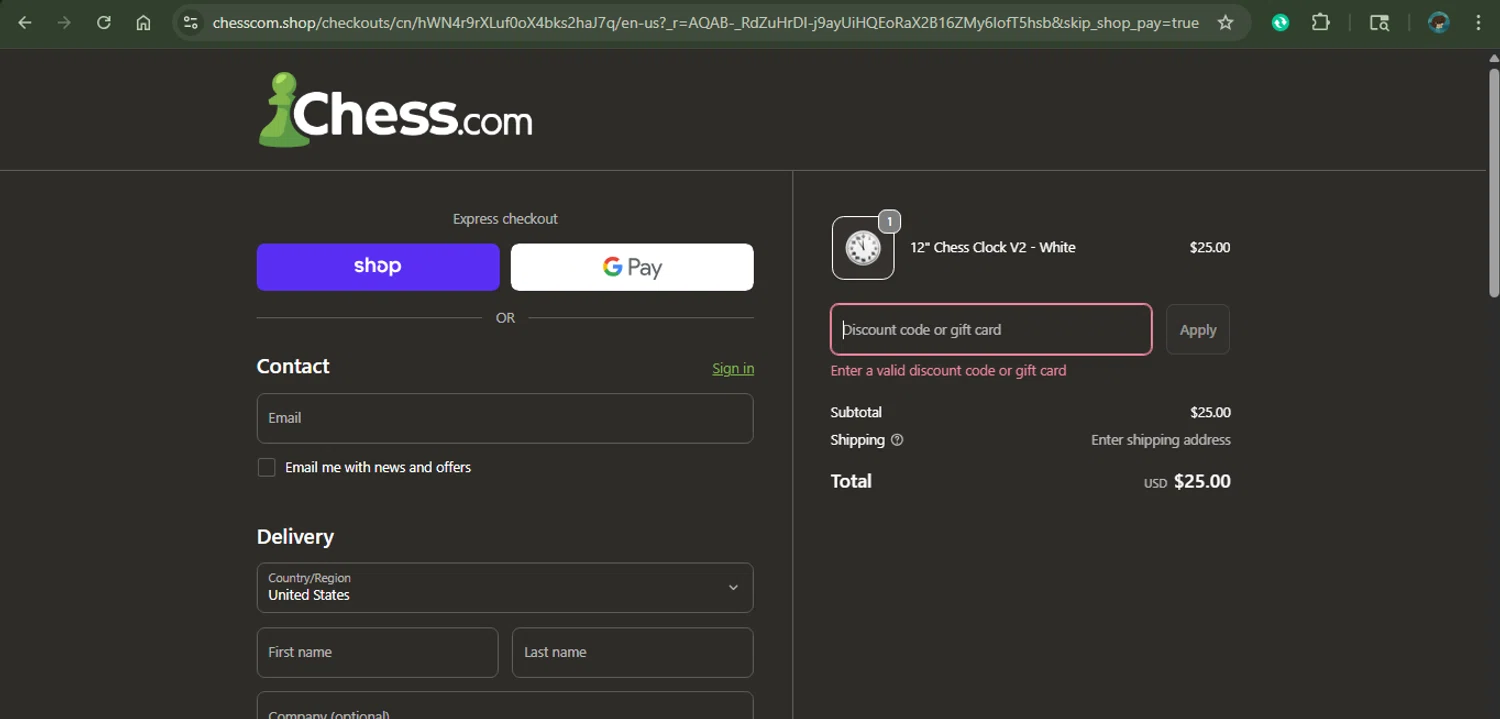
Task: Click the chess clock product thumbnail
Action: (x=863, y=248)
